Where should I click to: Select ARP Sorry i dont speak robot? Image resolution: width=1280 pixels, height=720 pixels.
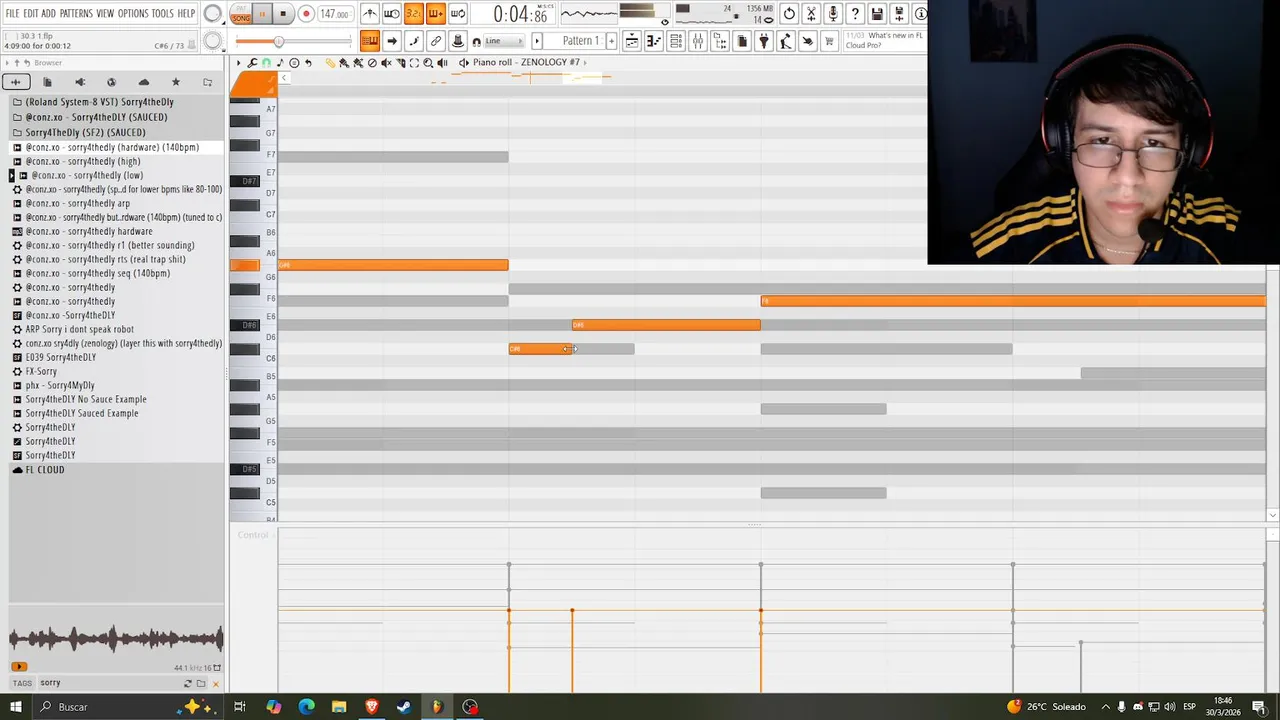point(80,329)
